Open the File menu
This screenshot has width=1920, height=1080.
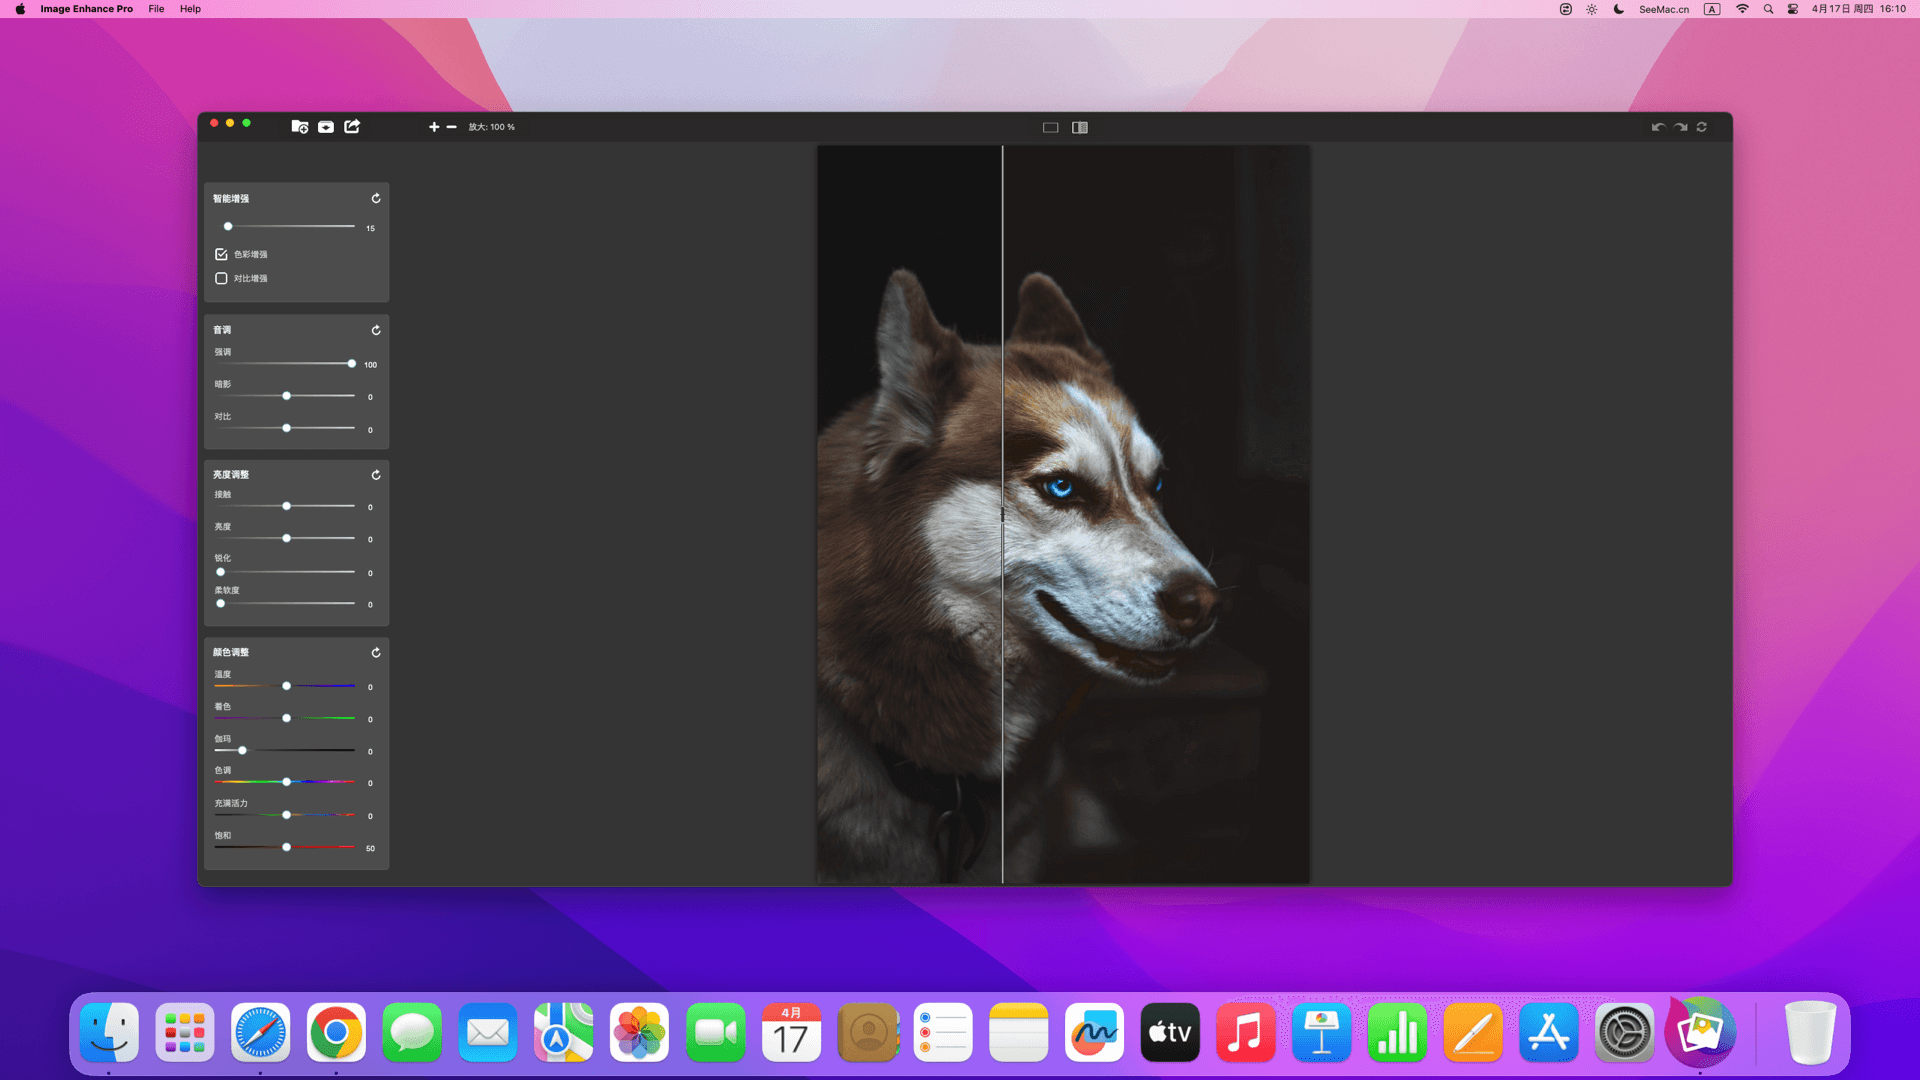coord(156,9)
